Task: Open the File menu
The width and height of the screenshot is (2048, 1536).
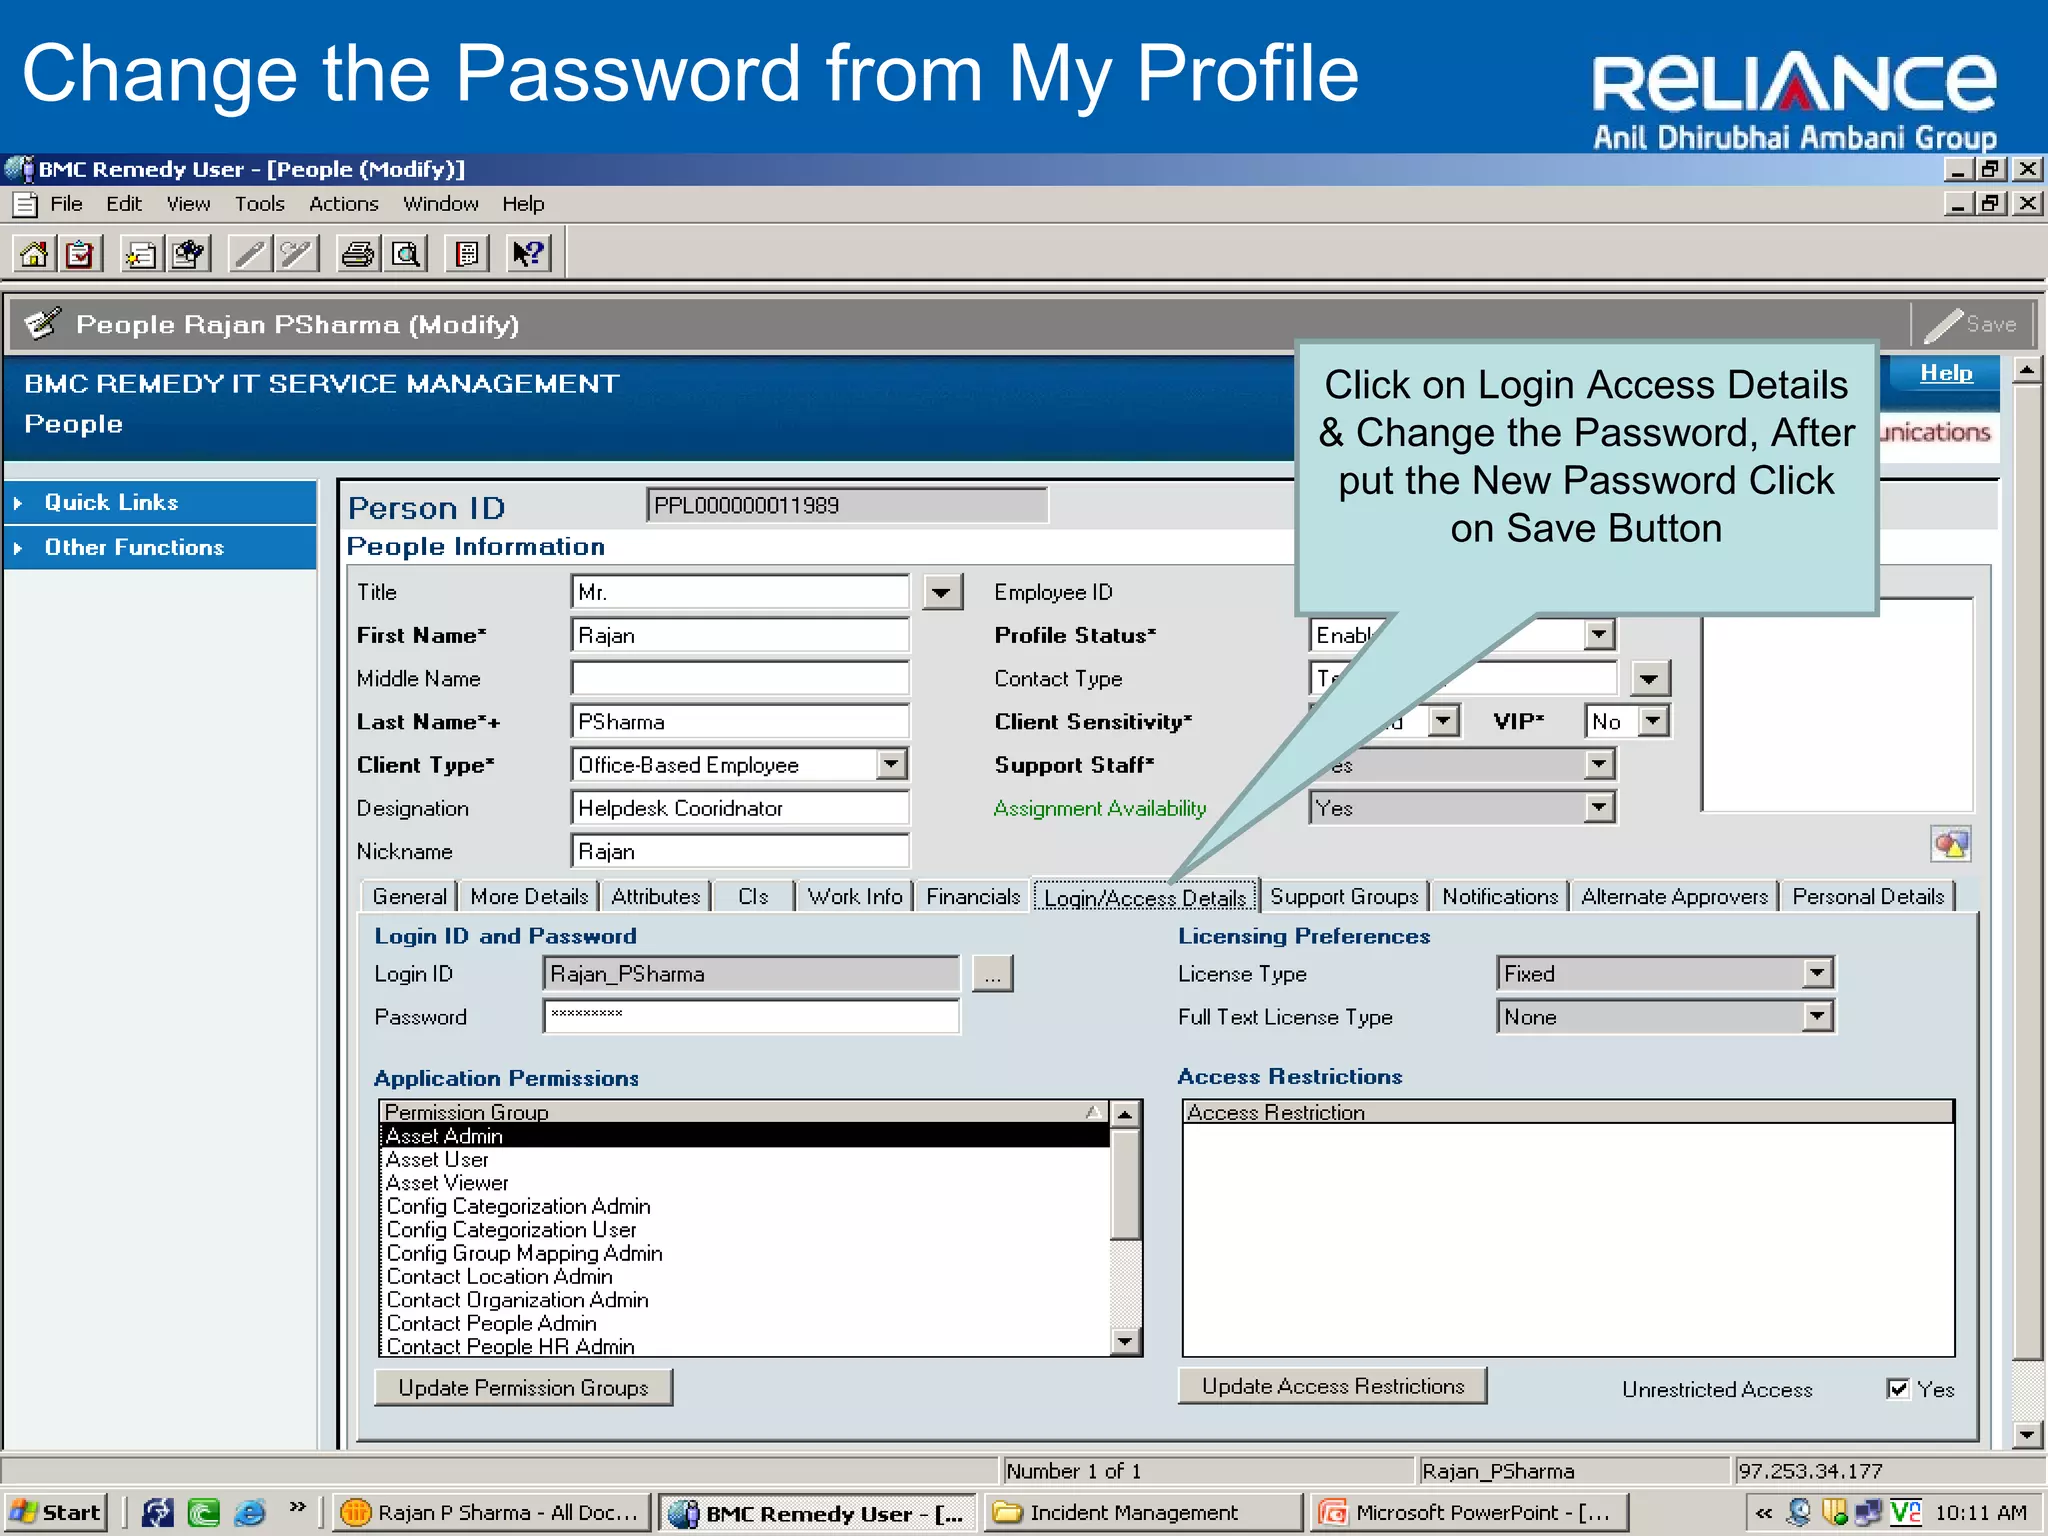Action: coord(67,204)
